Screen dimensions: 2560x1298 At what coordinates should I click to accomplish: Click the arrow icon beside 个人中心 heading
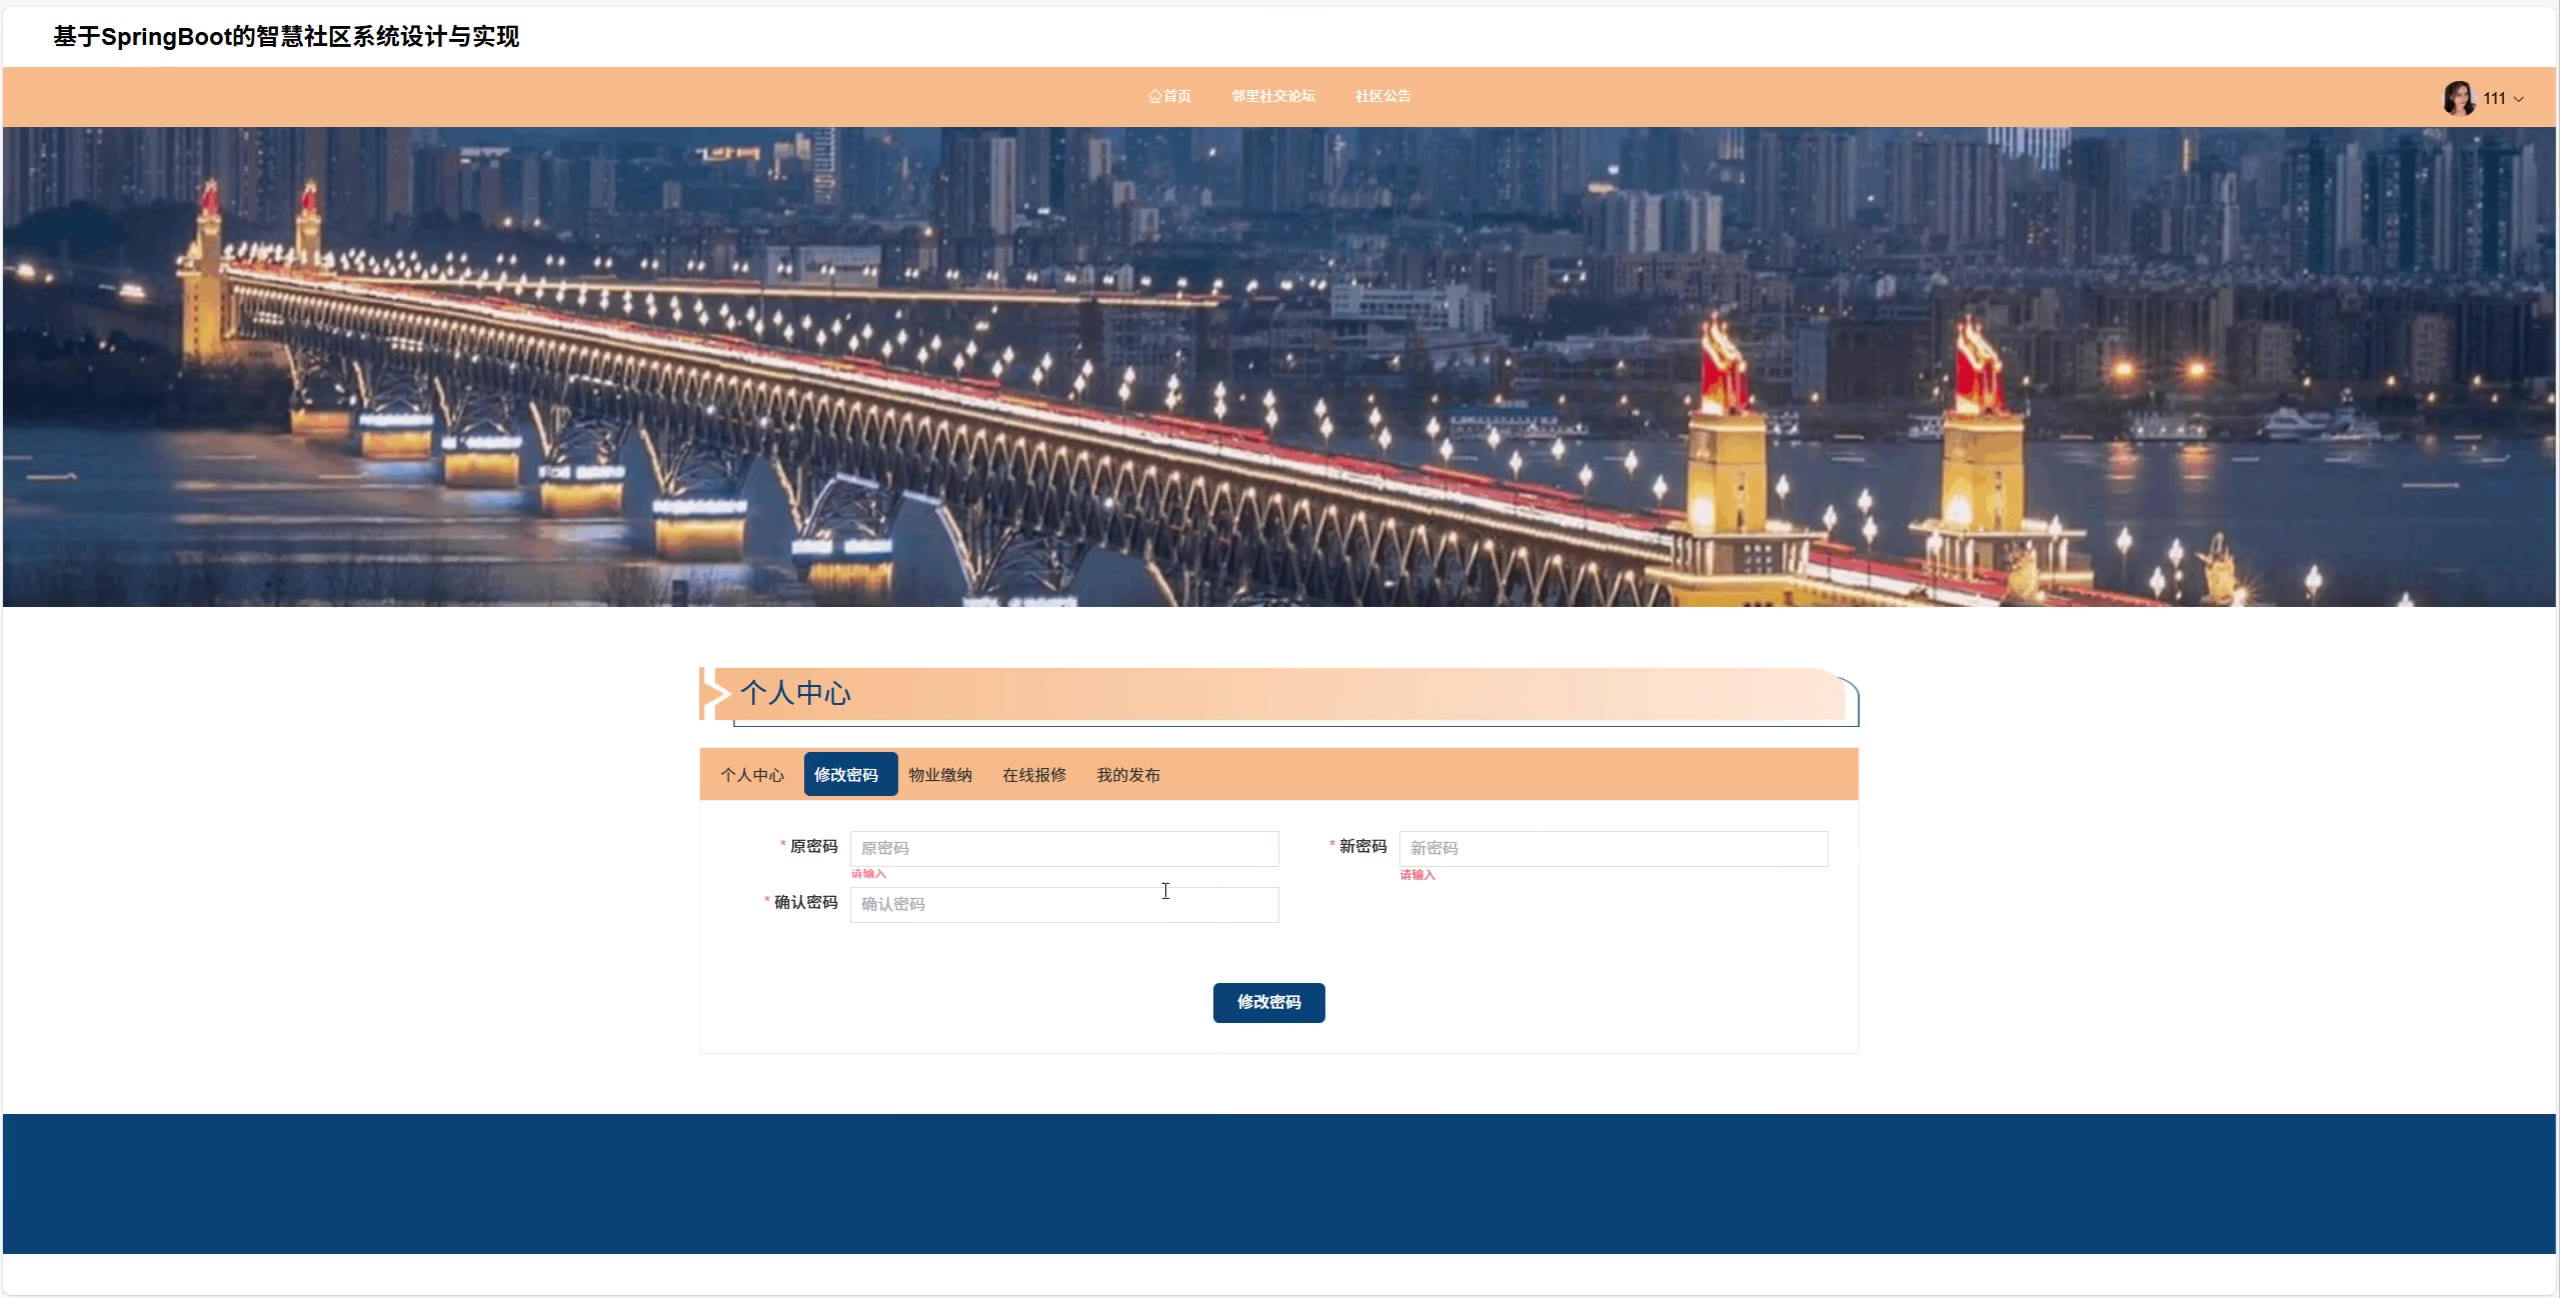[716, 693]
